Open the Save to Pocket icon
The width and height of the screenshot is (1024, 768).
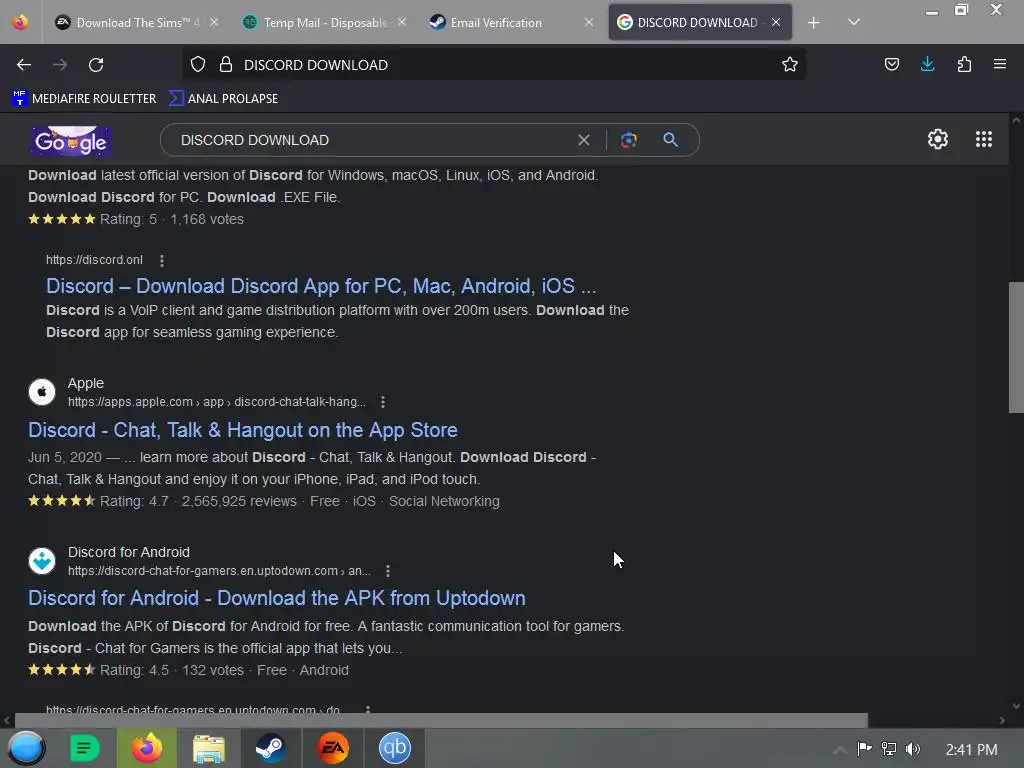point(891,64)
